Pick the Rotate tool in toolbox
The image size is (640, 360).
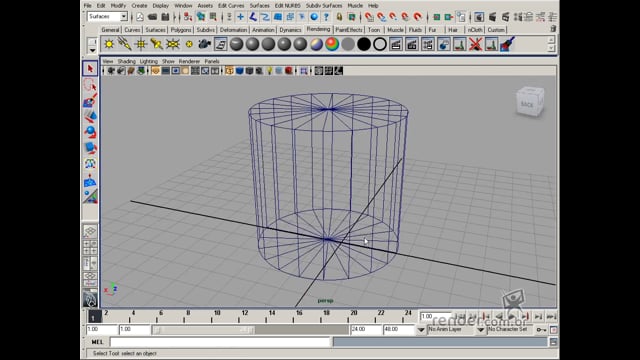pos(90,132)
